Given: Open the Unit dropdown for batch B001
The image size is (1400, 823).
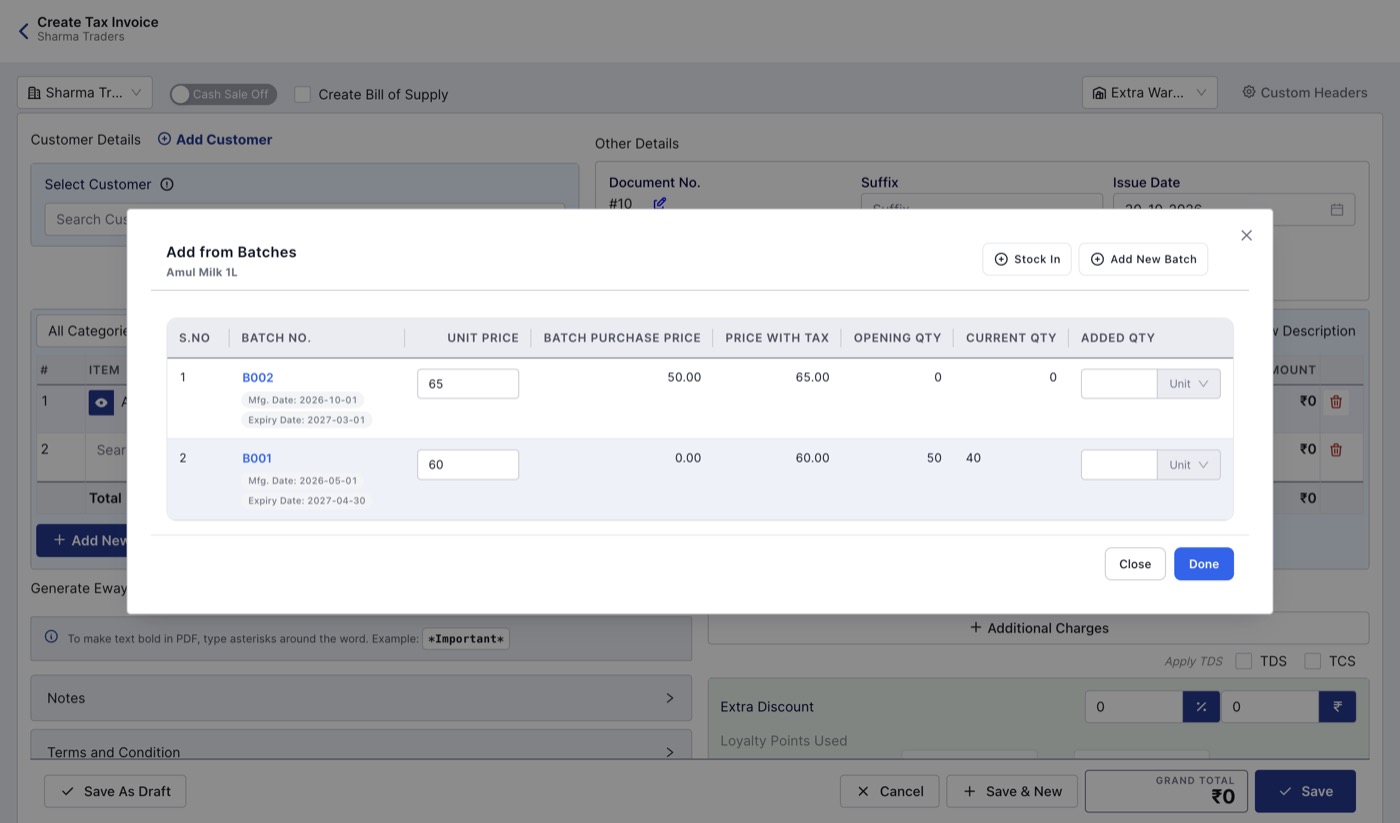Looking at the screenshot, I should click(1189, 465).
